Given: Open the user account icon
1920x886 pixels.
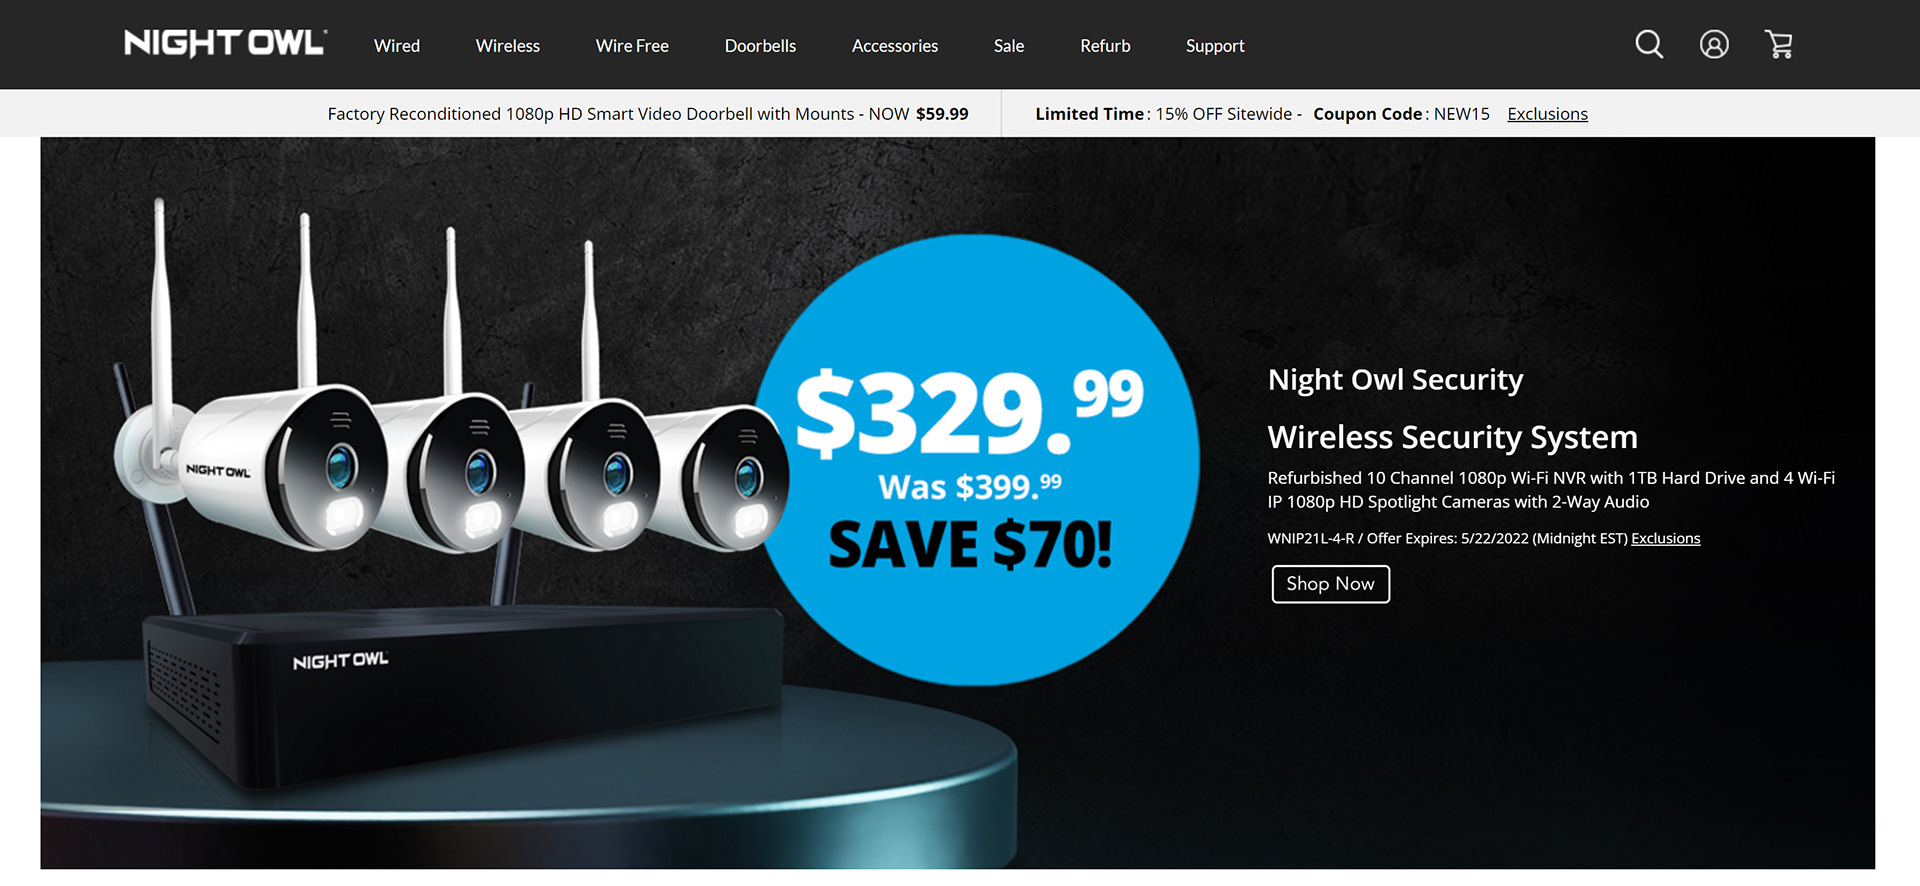Looking at the screenshot, I should pos(1714,45).
